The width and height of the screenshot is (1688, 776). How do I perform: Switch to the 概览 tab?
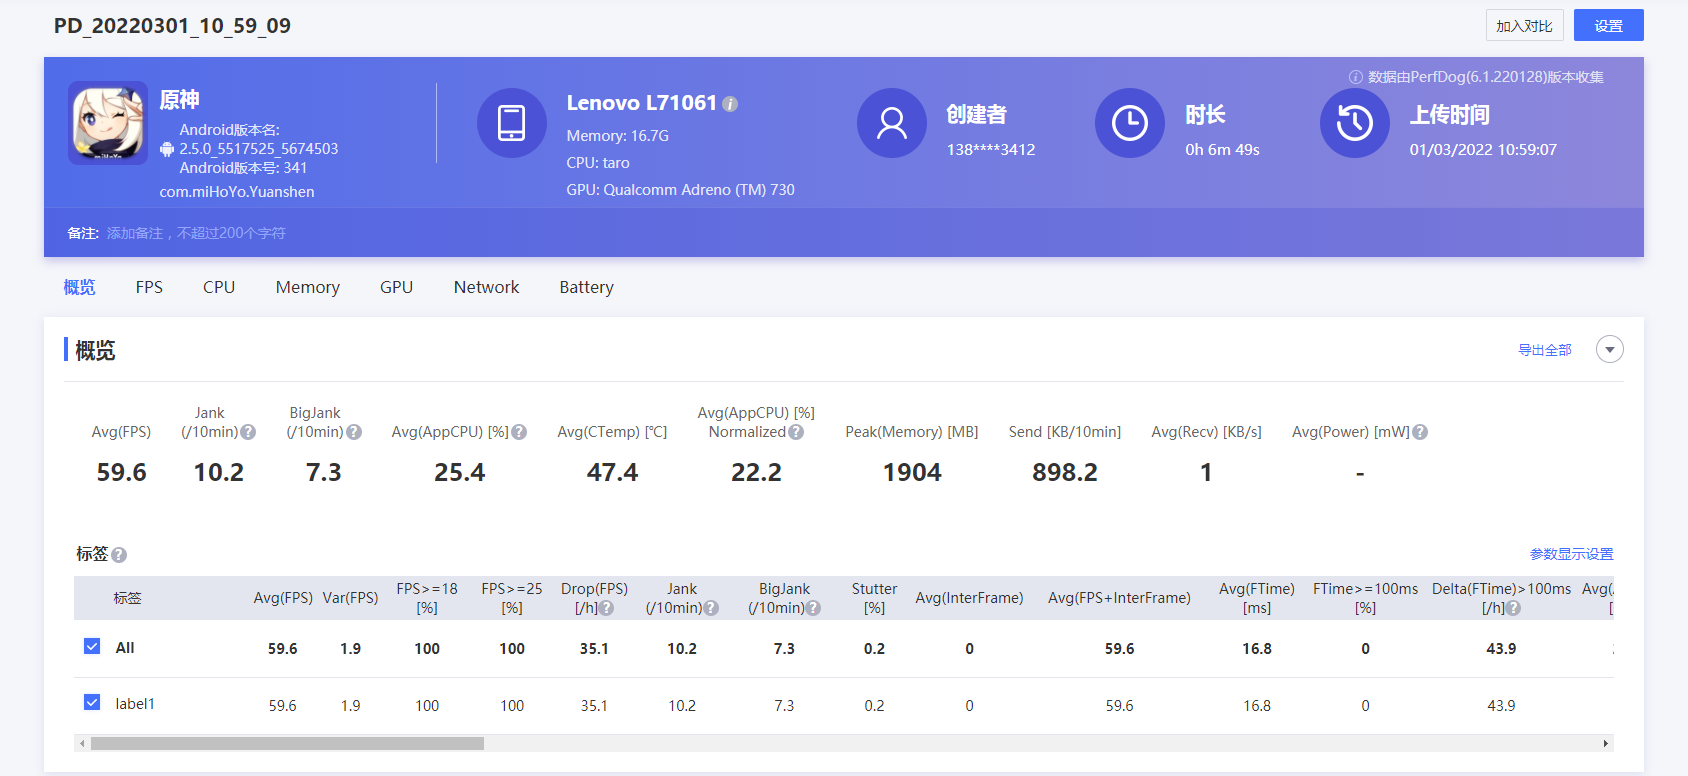point(80,287)
